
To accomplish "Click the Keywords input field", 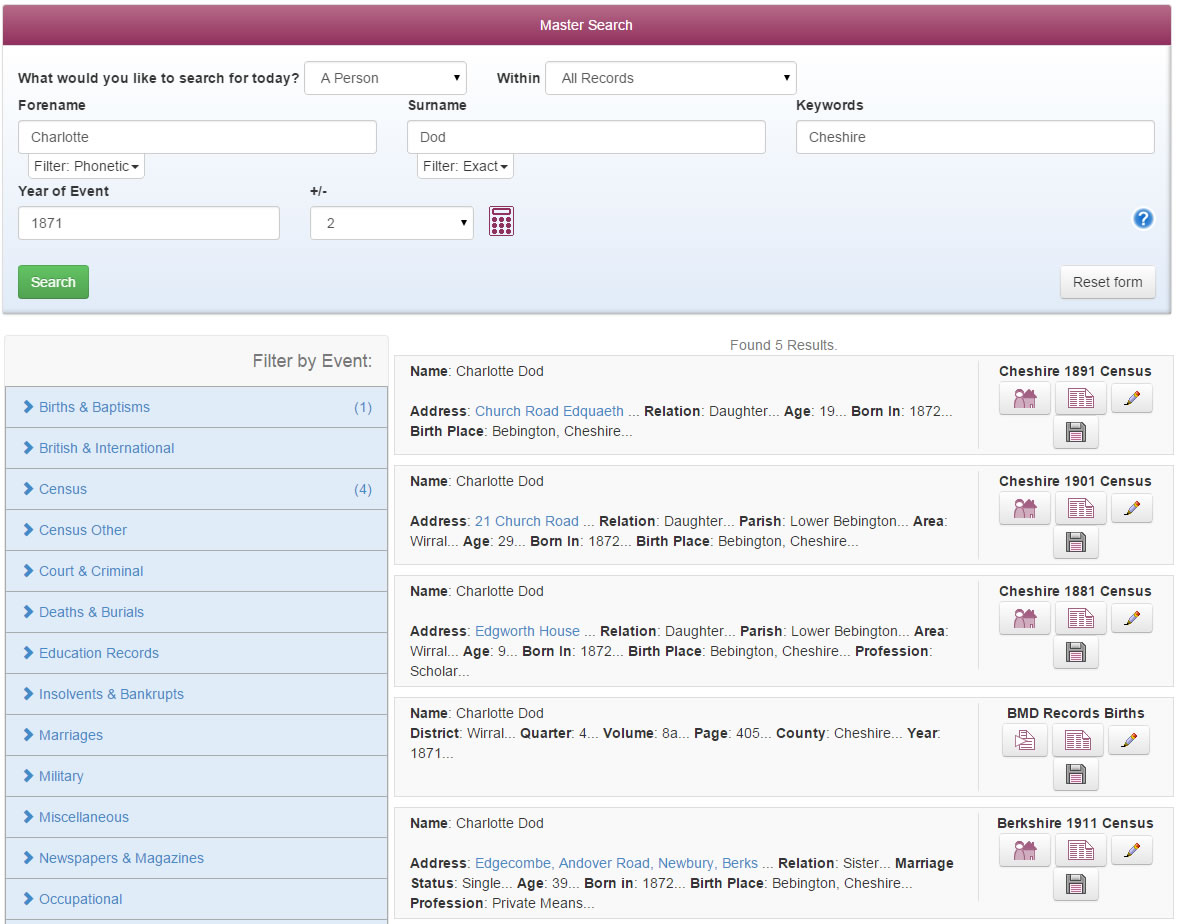I will (x=975, y=137).
